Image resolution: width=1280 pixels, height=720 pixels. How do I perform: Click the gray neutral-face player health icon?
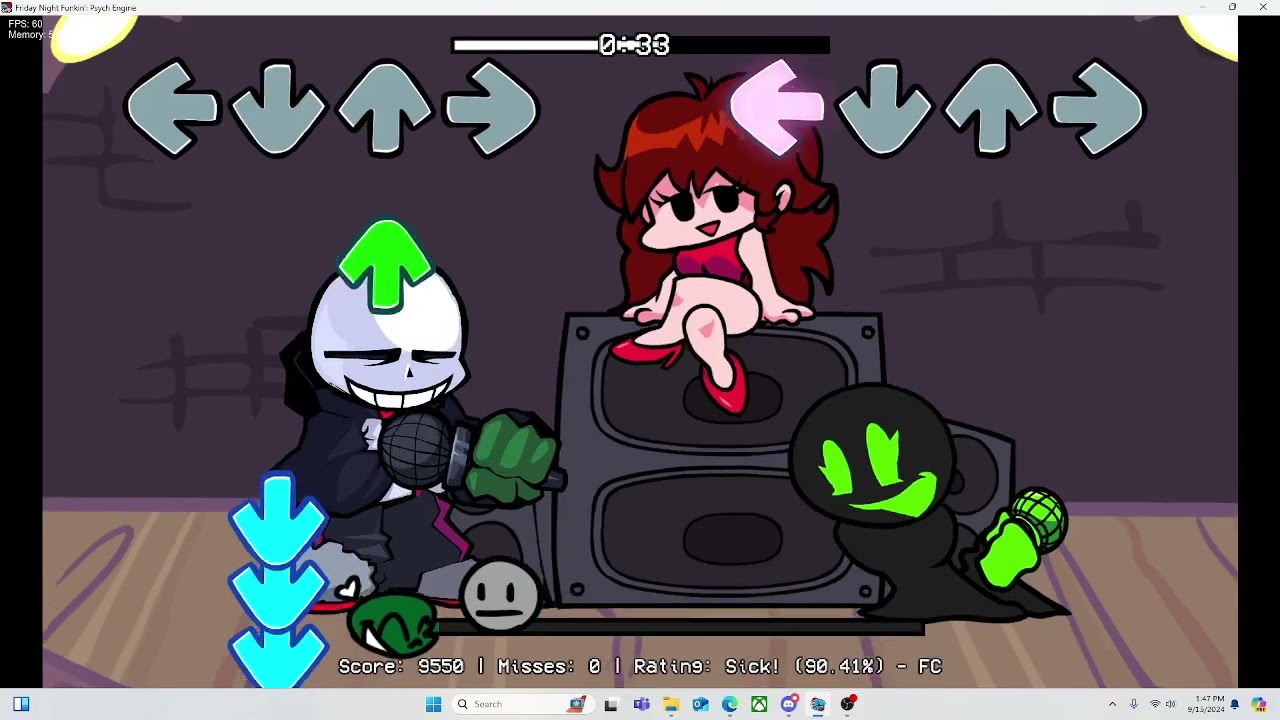coord(501,596)
